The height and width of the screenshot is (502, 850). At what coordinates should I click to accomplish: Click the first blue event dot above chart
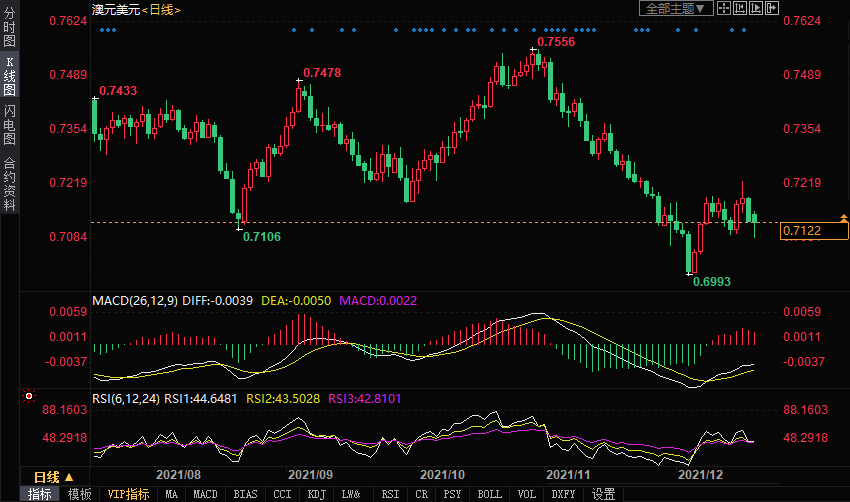coord(103,30)
